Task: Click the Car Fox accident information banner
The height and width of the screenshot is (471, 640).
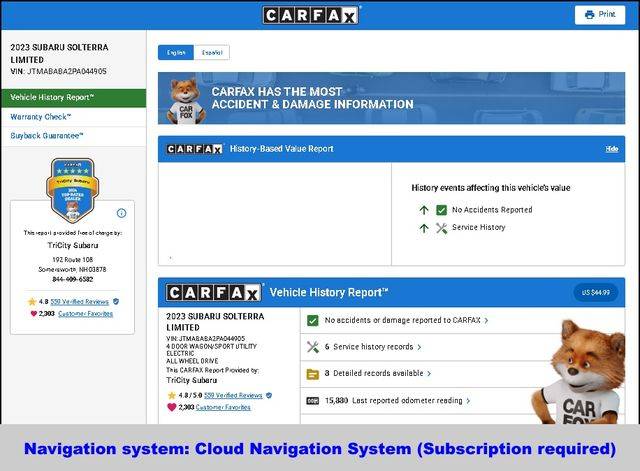Action: click(x=391, y=98)
